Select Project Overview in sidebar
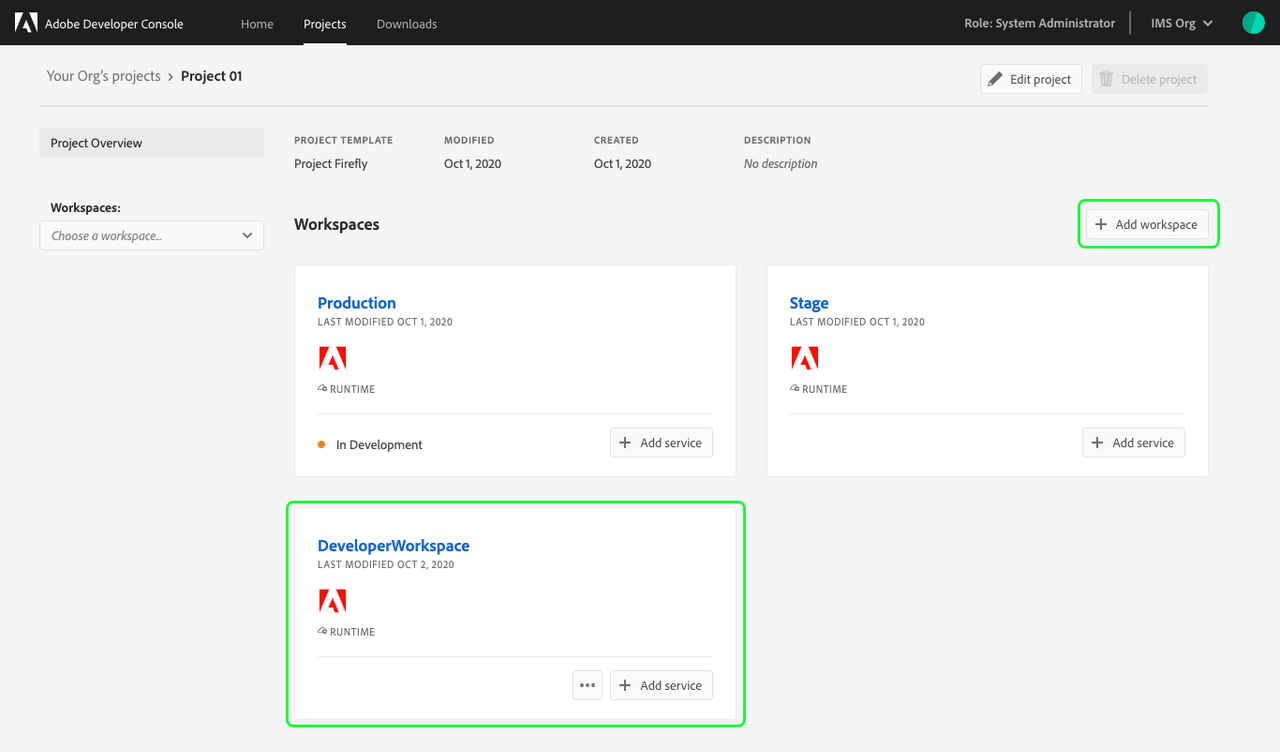This screenshot has width=1280, height=752. (x=152, y=143)
